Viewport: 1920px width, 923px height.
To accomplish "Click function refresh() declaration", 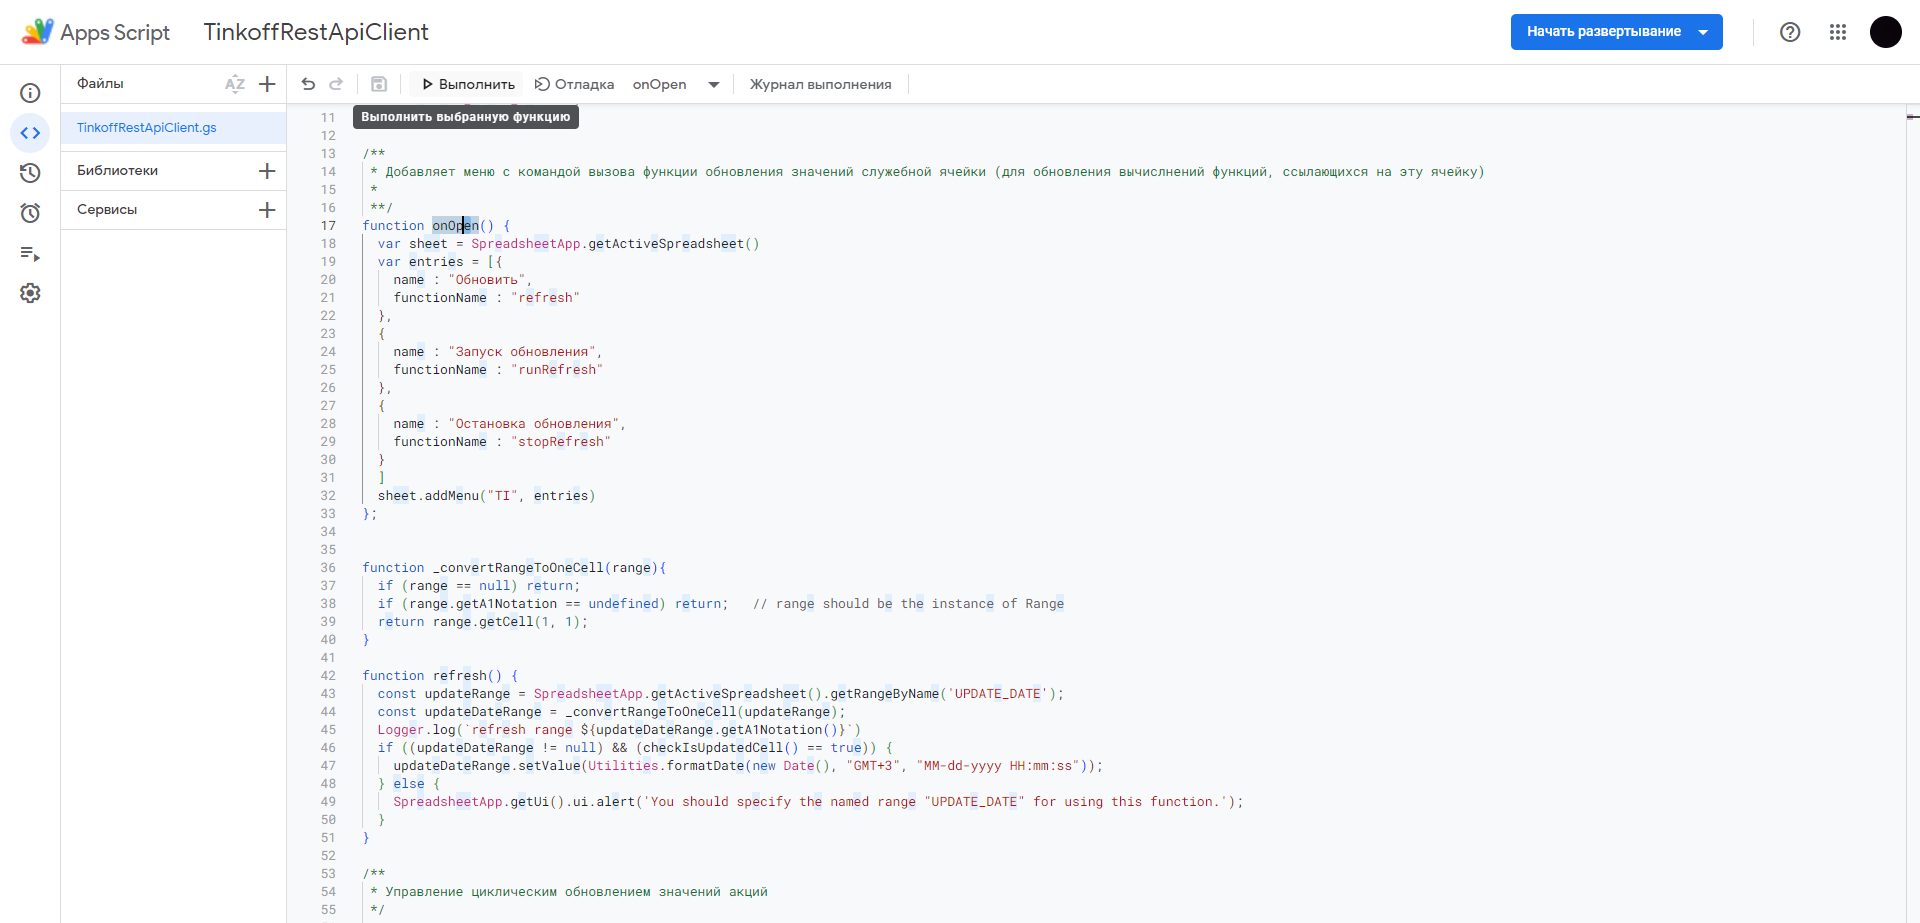I will (x=440, y=676).
